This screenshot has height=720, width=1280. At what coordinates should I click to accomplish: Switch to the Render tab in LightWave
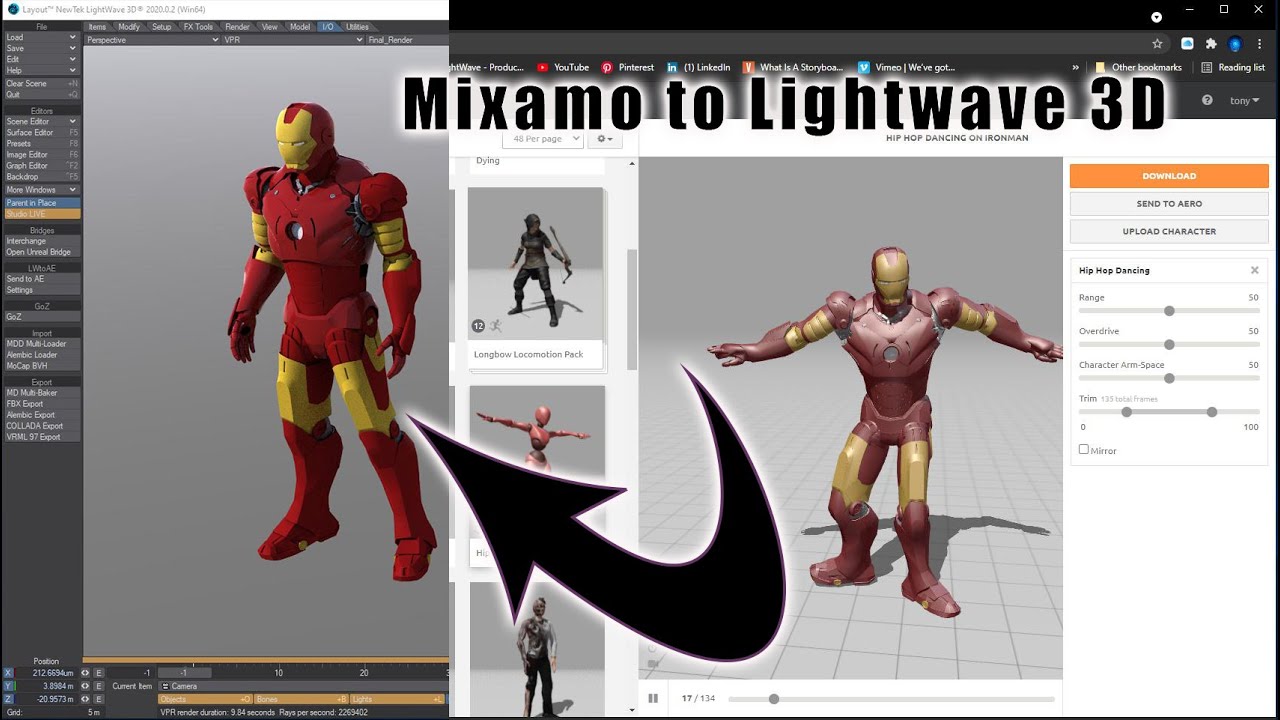click(x=237, y=27)
